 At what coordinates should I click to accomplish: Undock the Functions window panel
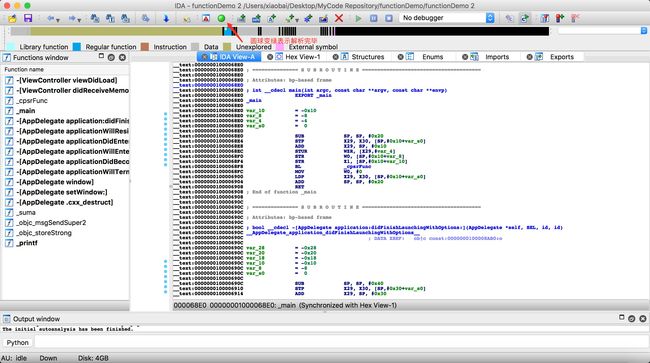point(111,58)
